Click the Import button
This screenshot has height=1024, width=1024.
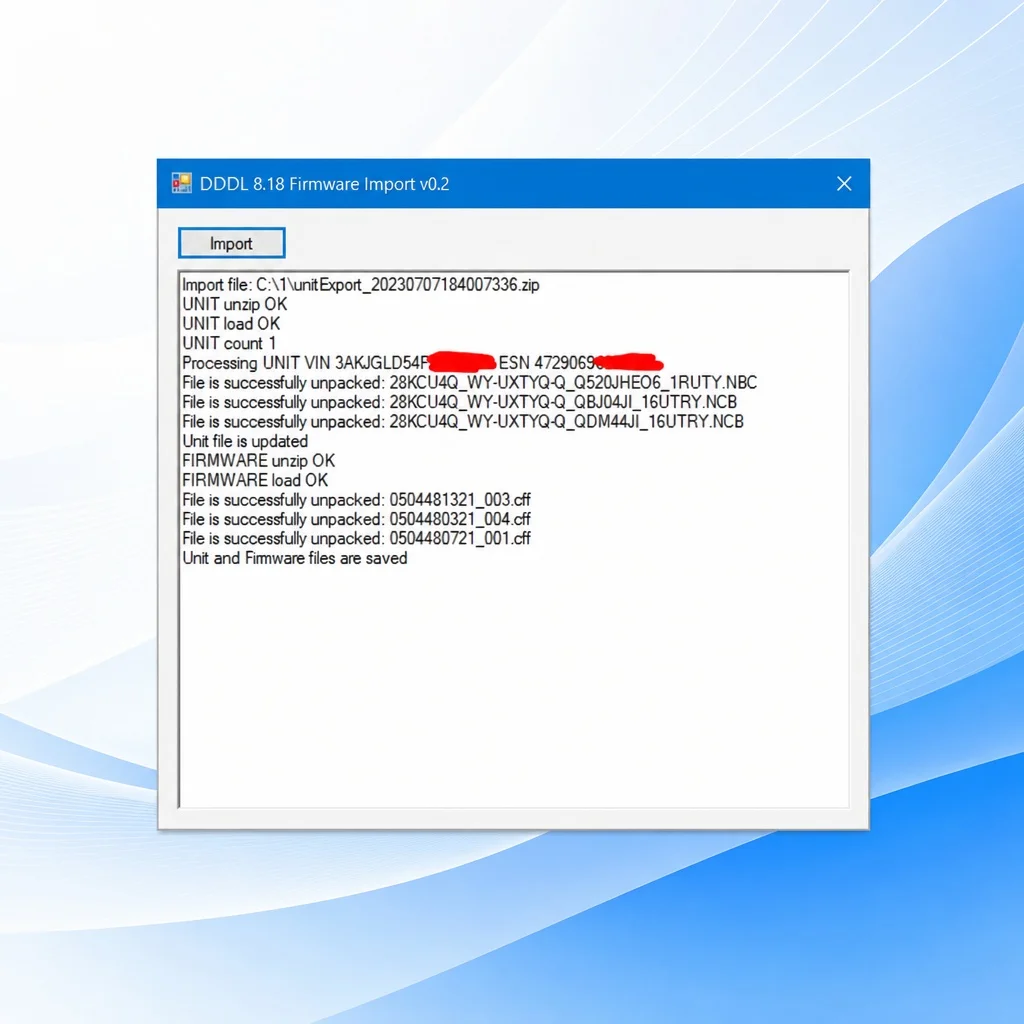[x=231, y=244]
